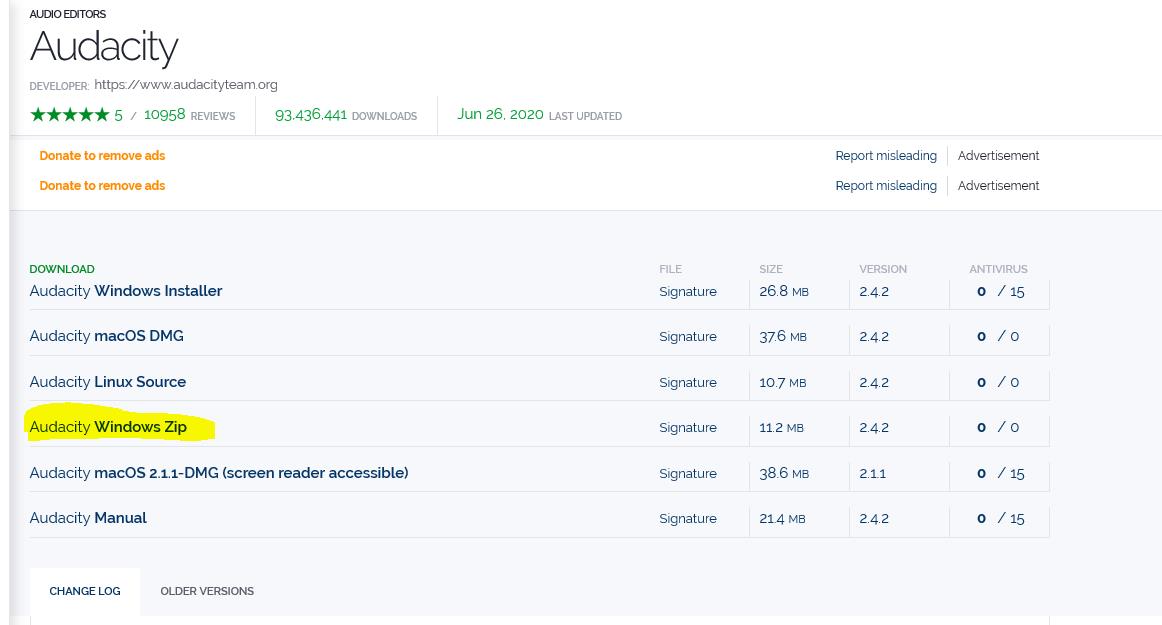Click the 2.4.2 version for Windows Installer
The height and width of the screenshot is (625, 1162).
(874, 291)
